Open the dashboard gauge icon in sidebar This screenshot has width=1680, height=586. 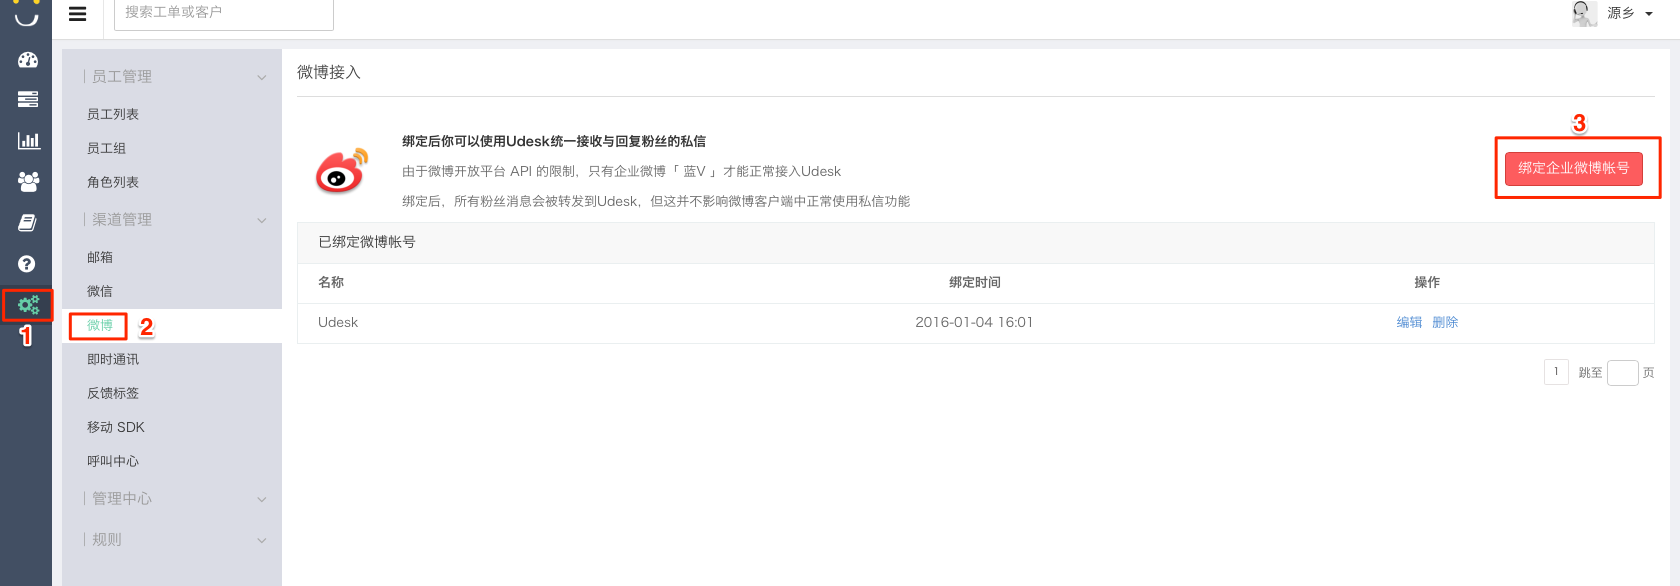tap(27, 60)
